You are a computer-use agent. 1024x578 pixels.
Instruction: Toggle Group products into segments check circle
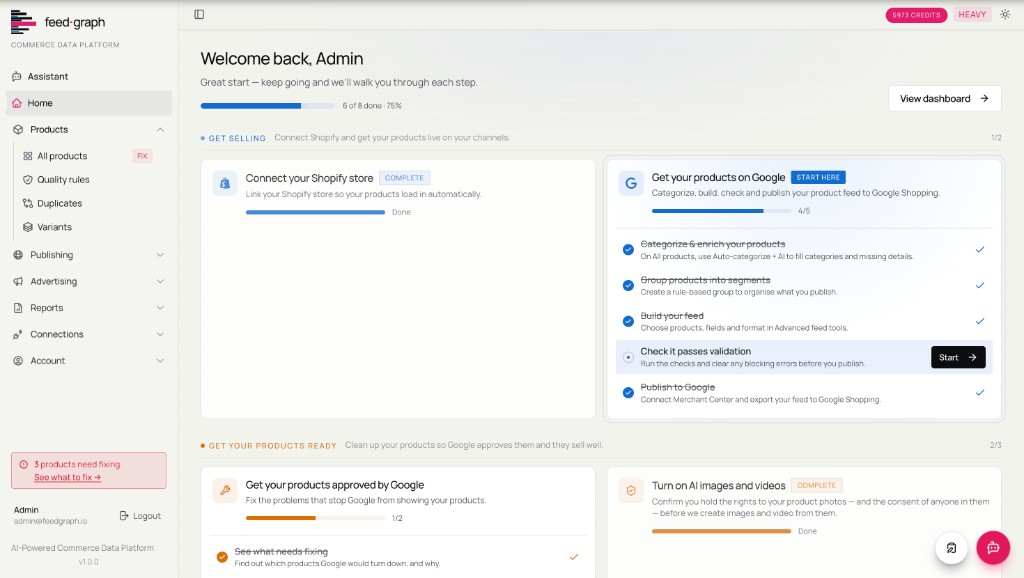click(628, 285)
